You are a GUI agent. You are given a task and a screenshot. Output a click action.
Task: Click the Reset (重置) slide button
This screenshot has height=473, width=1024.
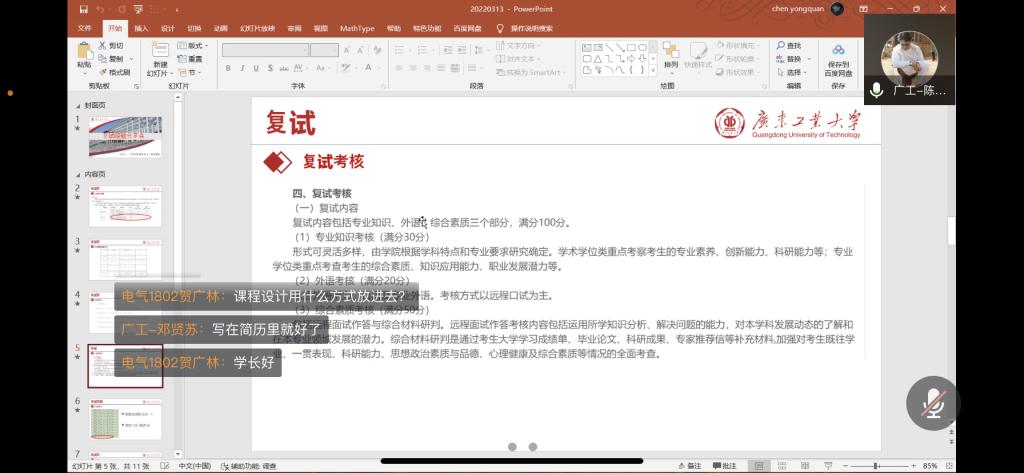(194, 59)
